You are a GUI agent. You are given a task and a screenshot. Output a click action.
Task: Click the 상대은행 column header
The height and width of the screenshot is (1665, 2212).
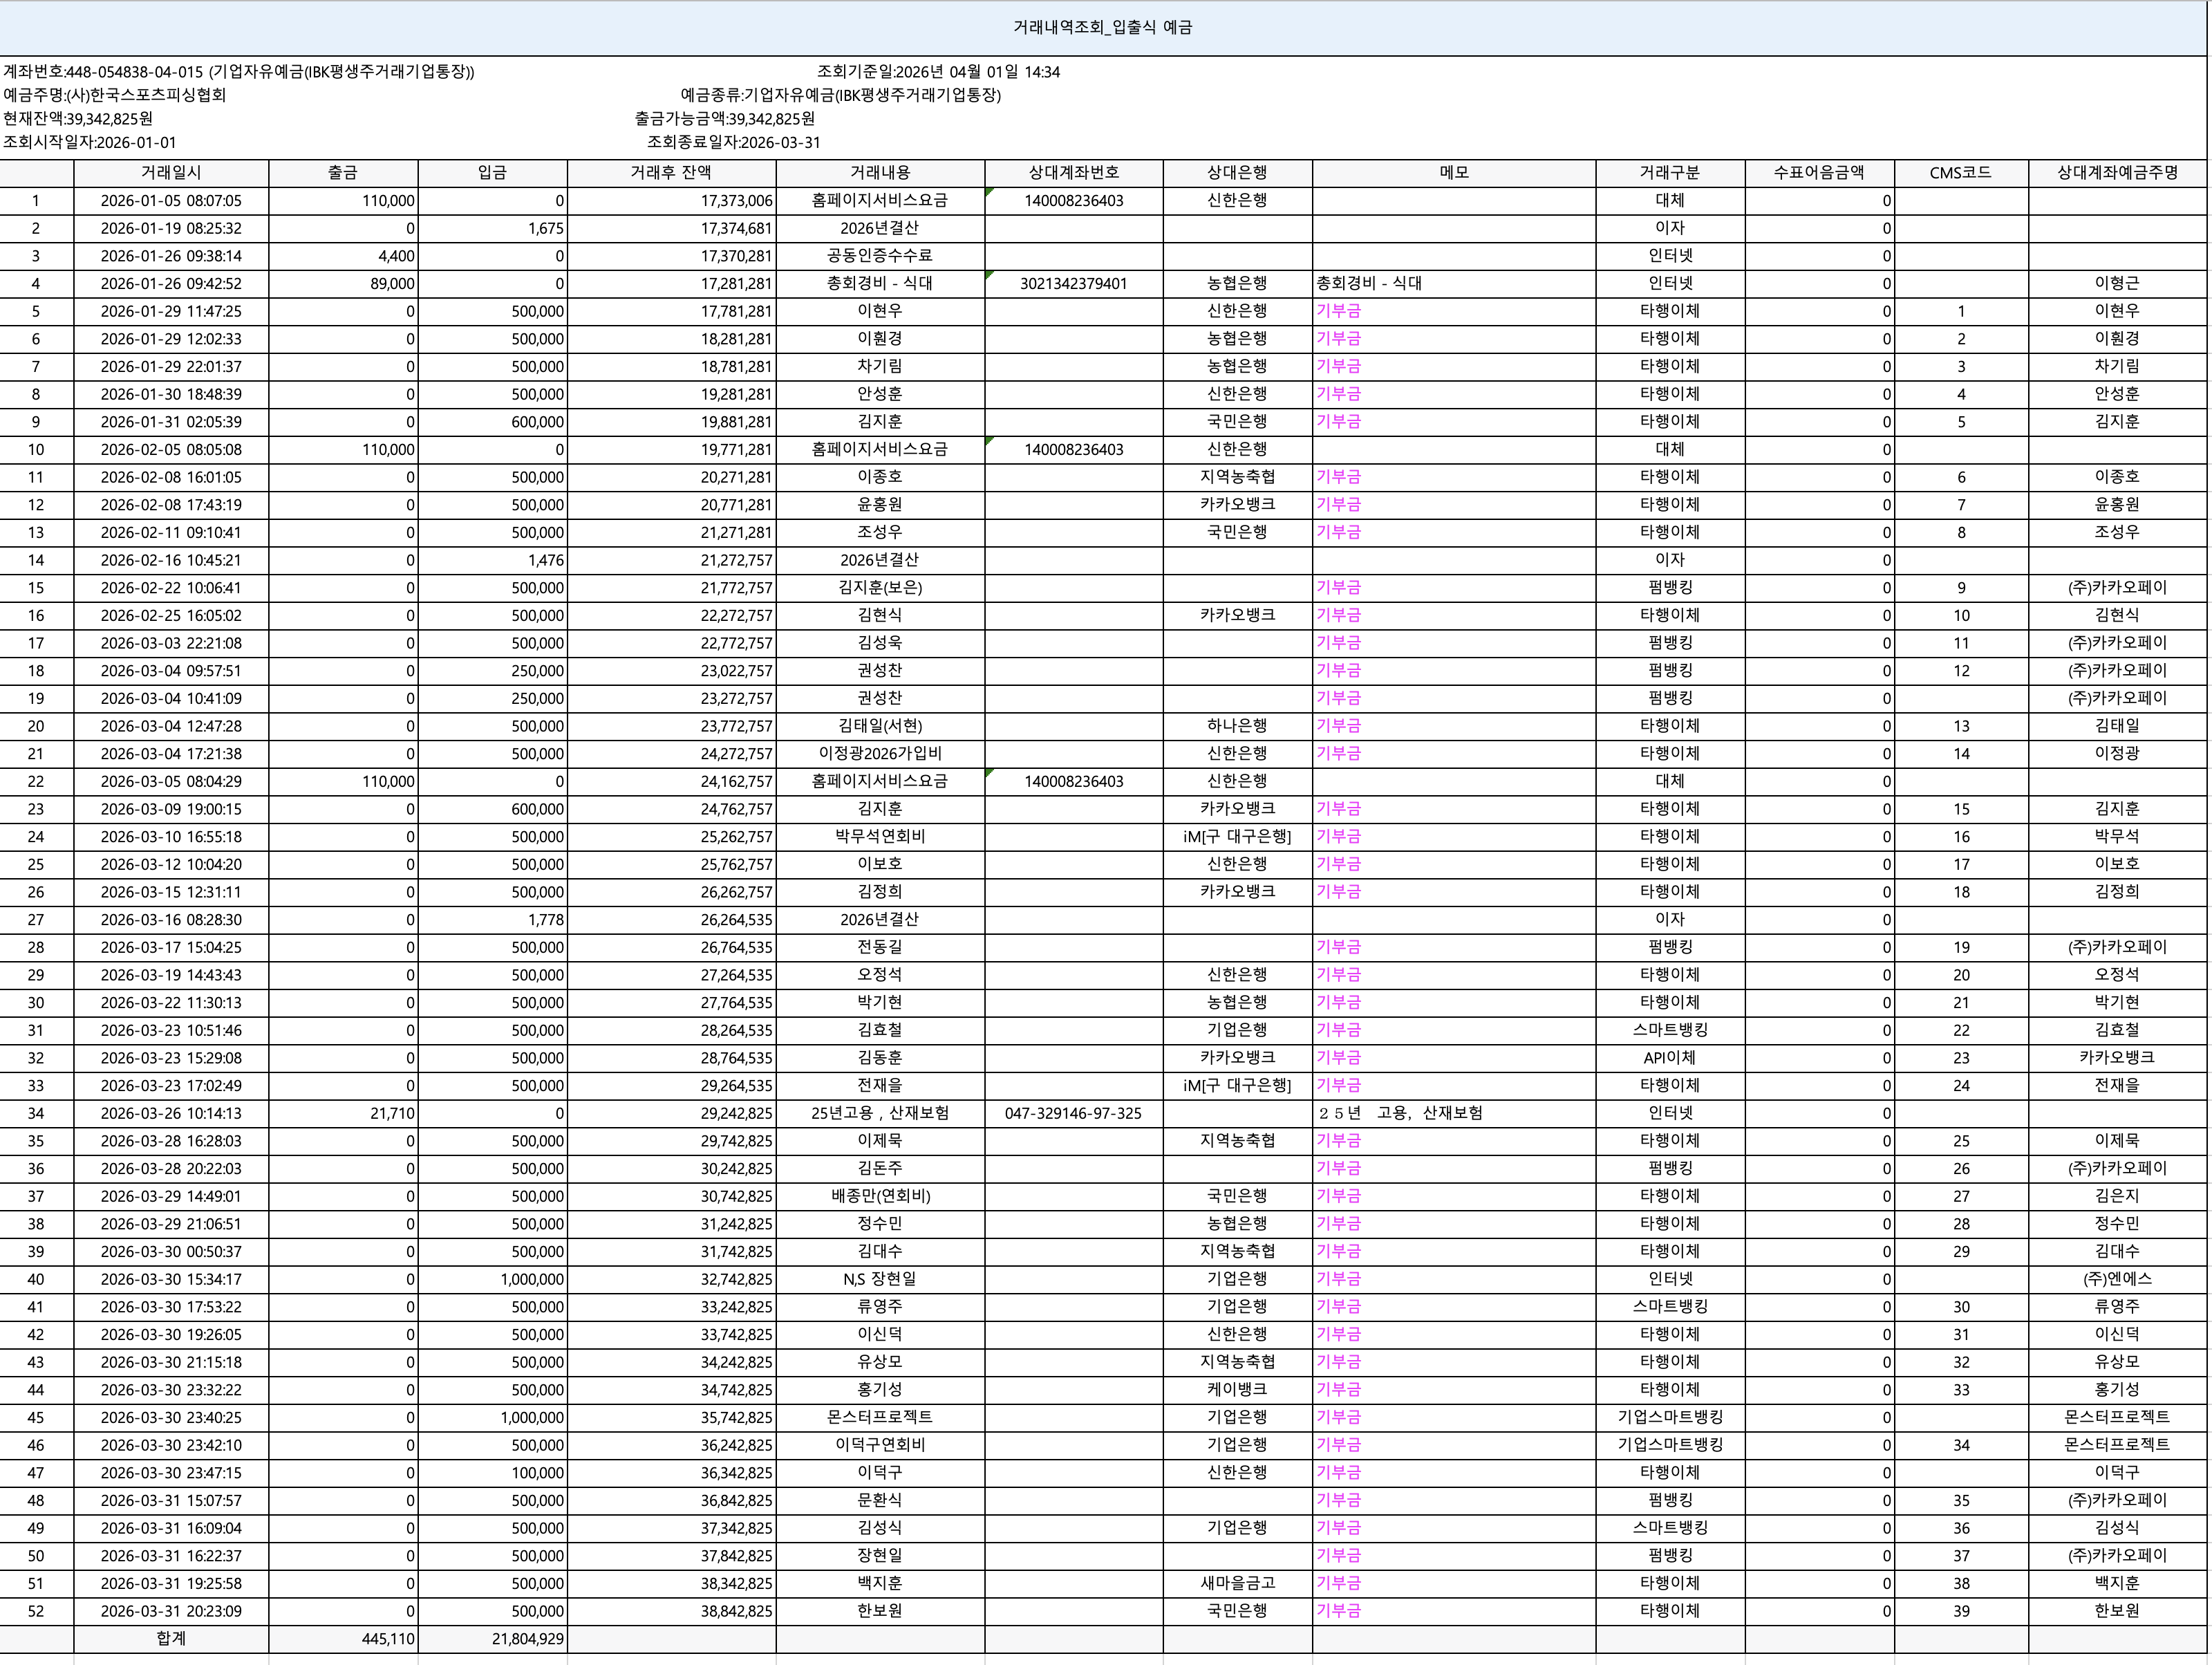pos(1237,172)
